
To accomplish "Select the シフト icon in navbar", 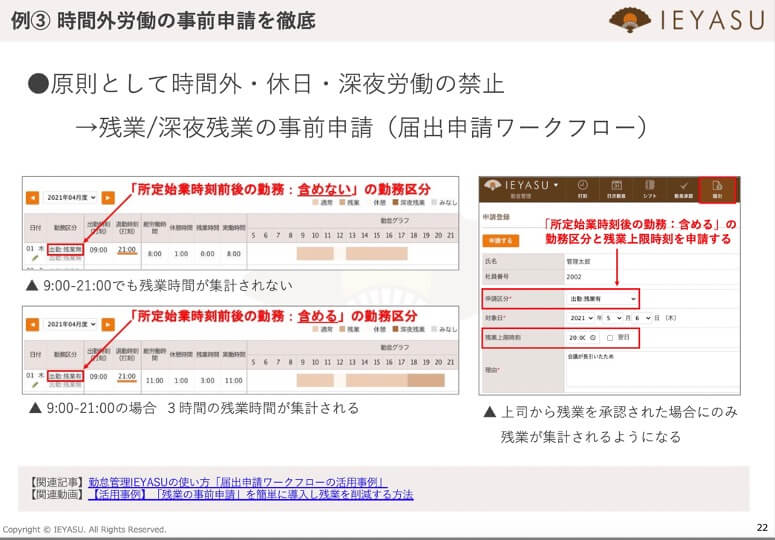I will click(x=650, y=188).
